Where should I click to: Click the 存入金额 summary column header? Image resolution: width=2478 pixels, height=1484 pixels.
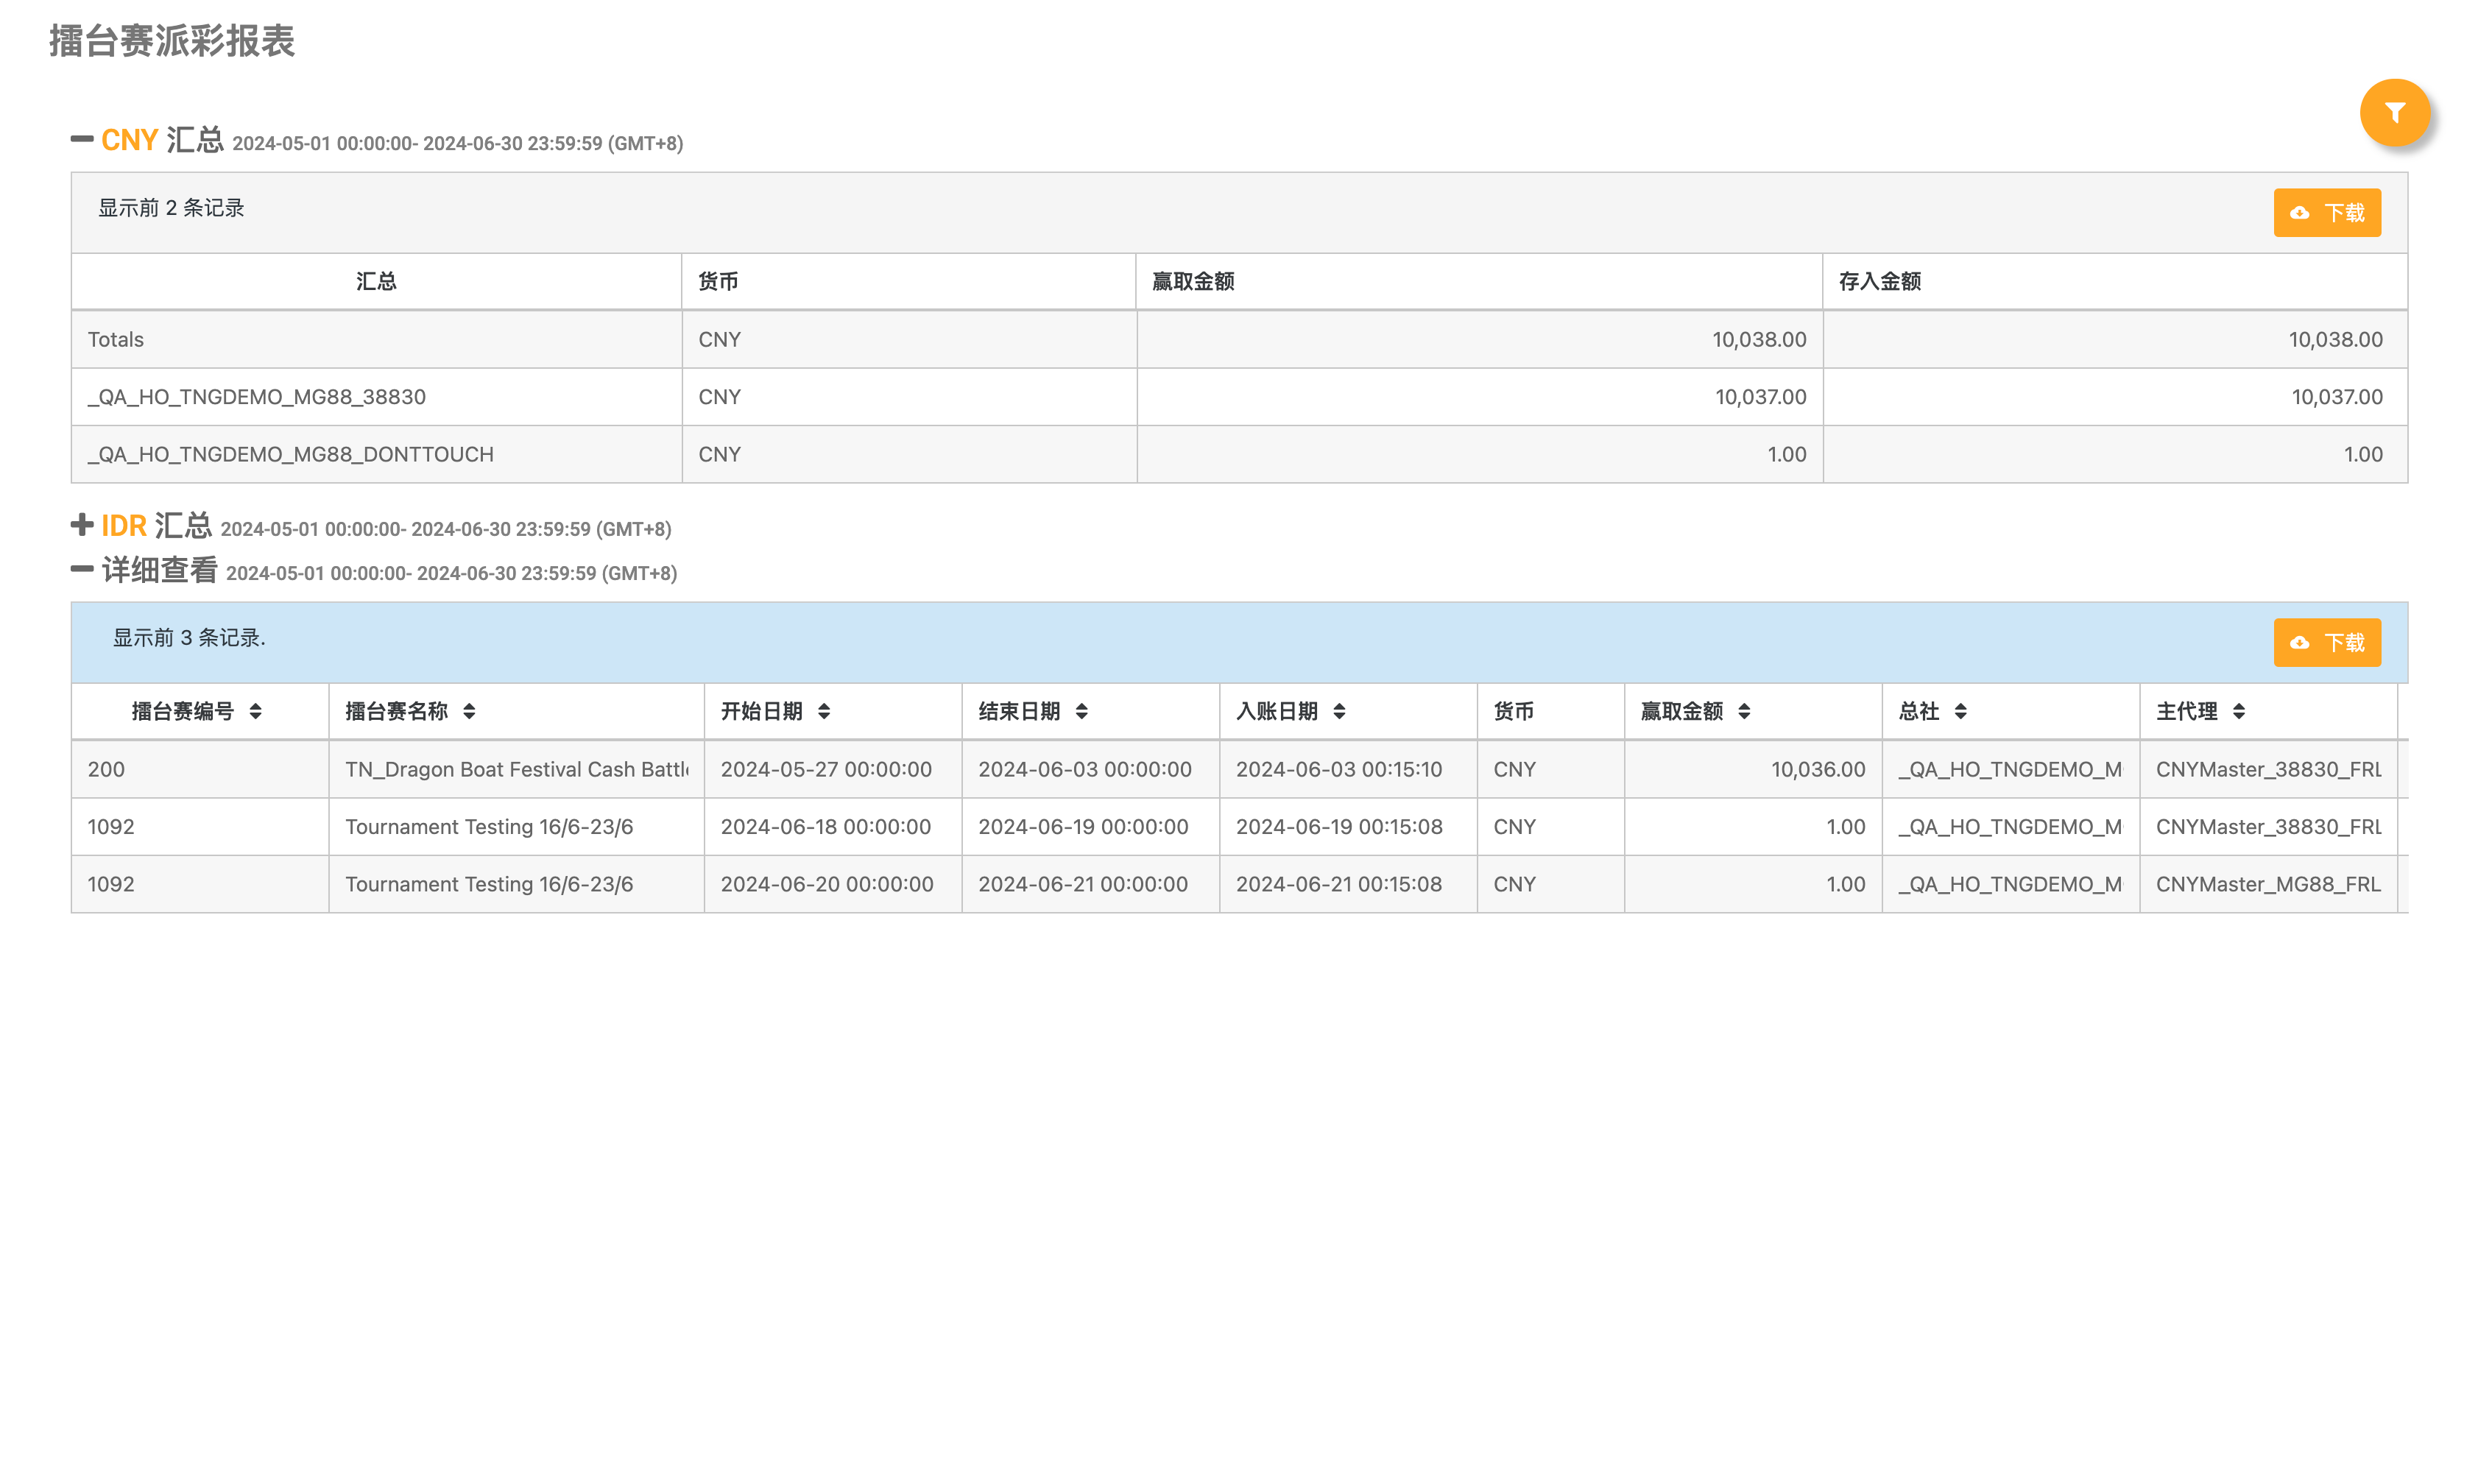coord(1879,281)
